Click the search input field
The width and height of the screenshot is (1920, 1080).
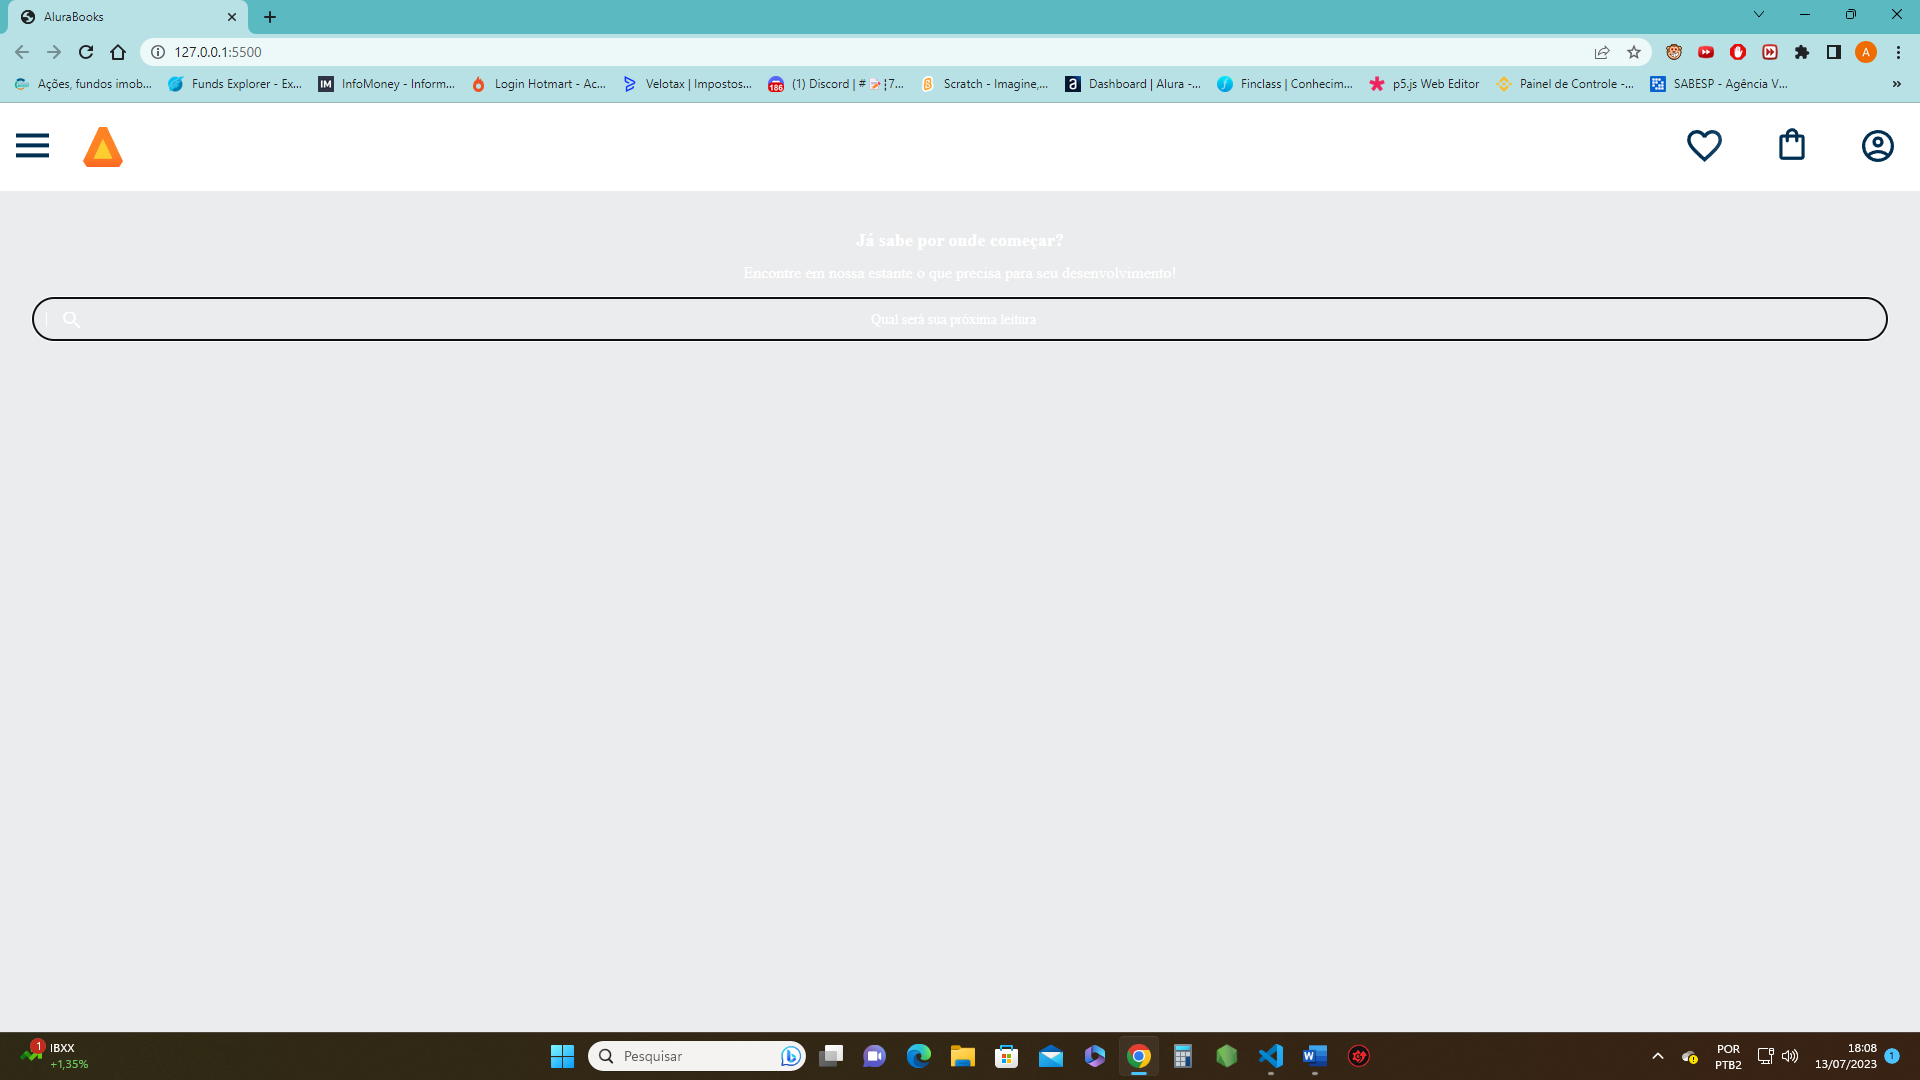[x=959, y=318]
